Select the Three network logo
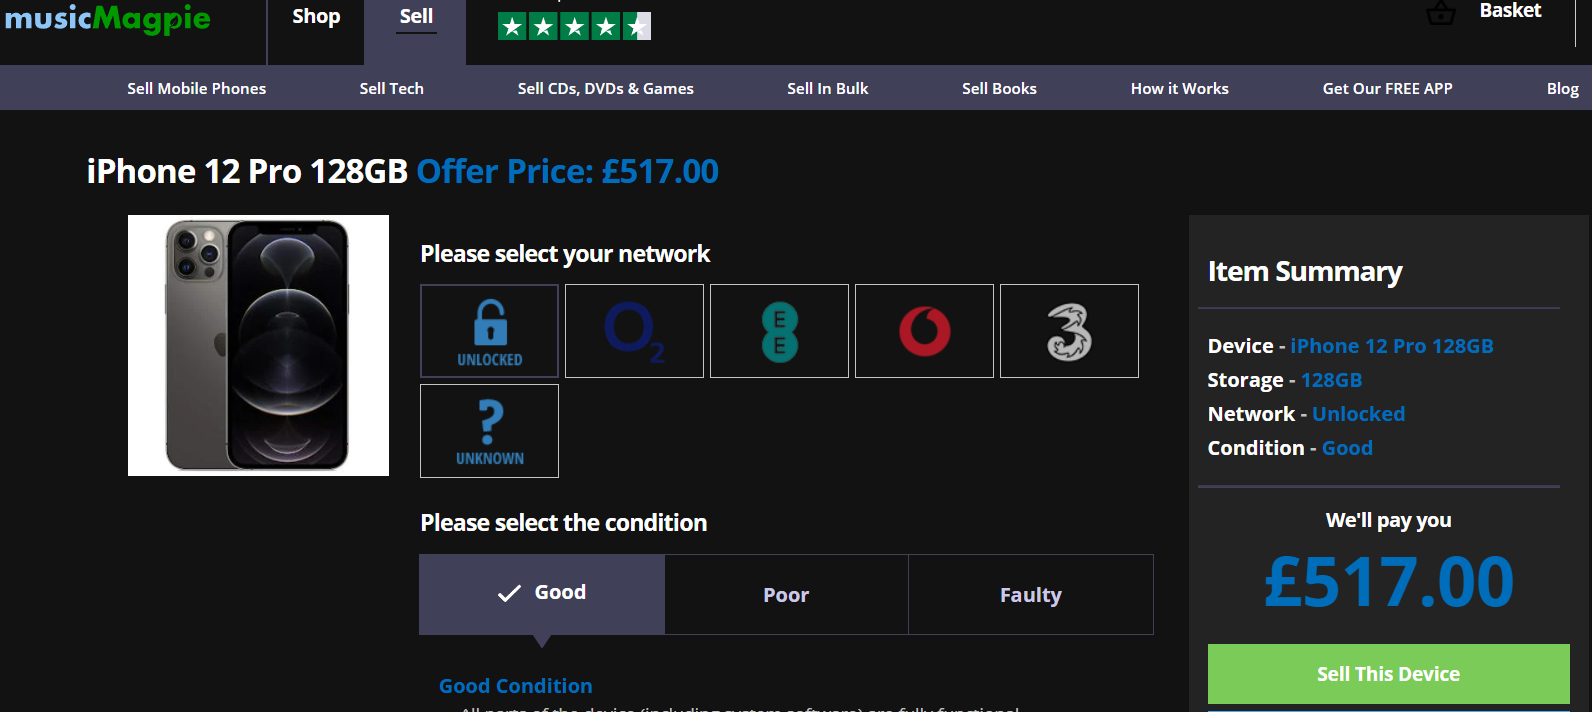Screen dimensions: 1592x712 (x=1069, y=331)
